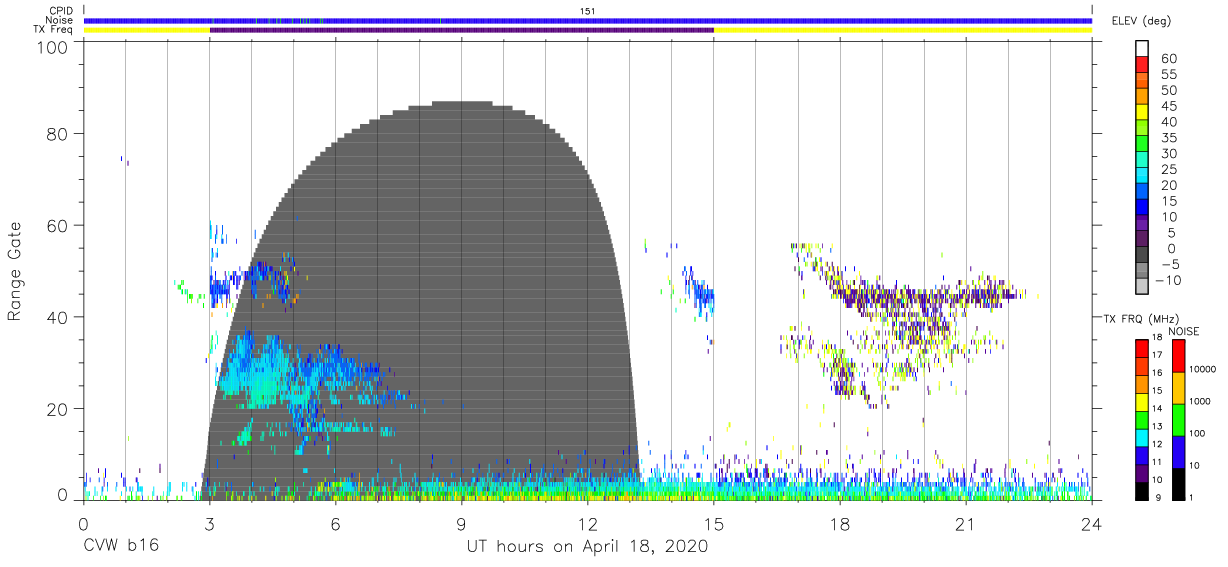1228x567 pixels.
Task: Click the CVW b16 radar beam label
Action: point(120,547)
